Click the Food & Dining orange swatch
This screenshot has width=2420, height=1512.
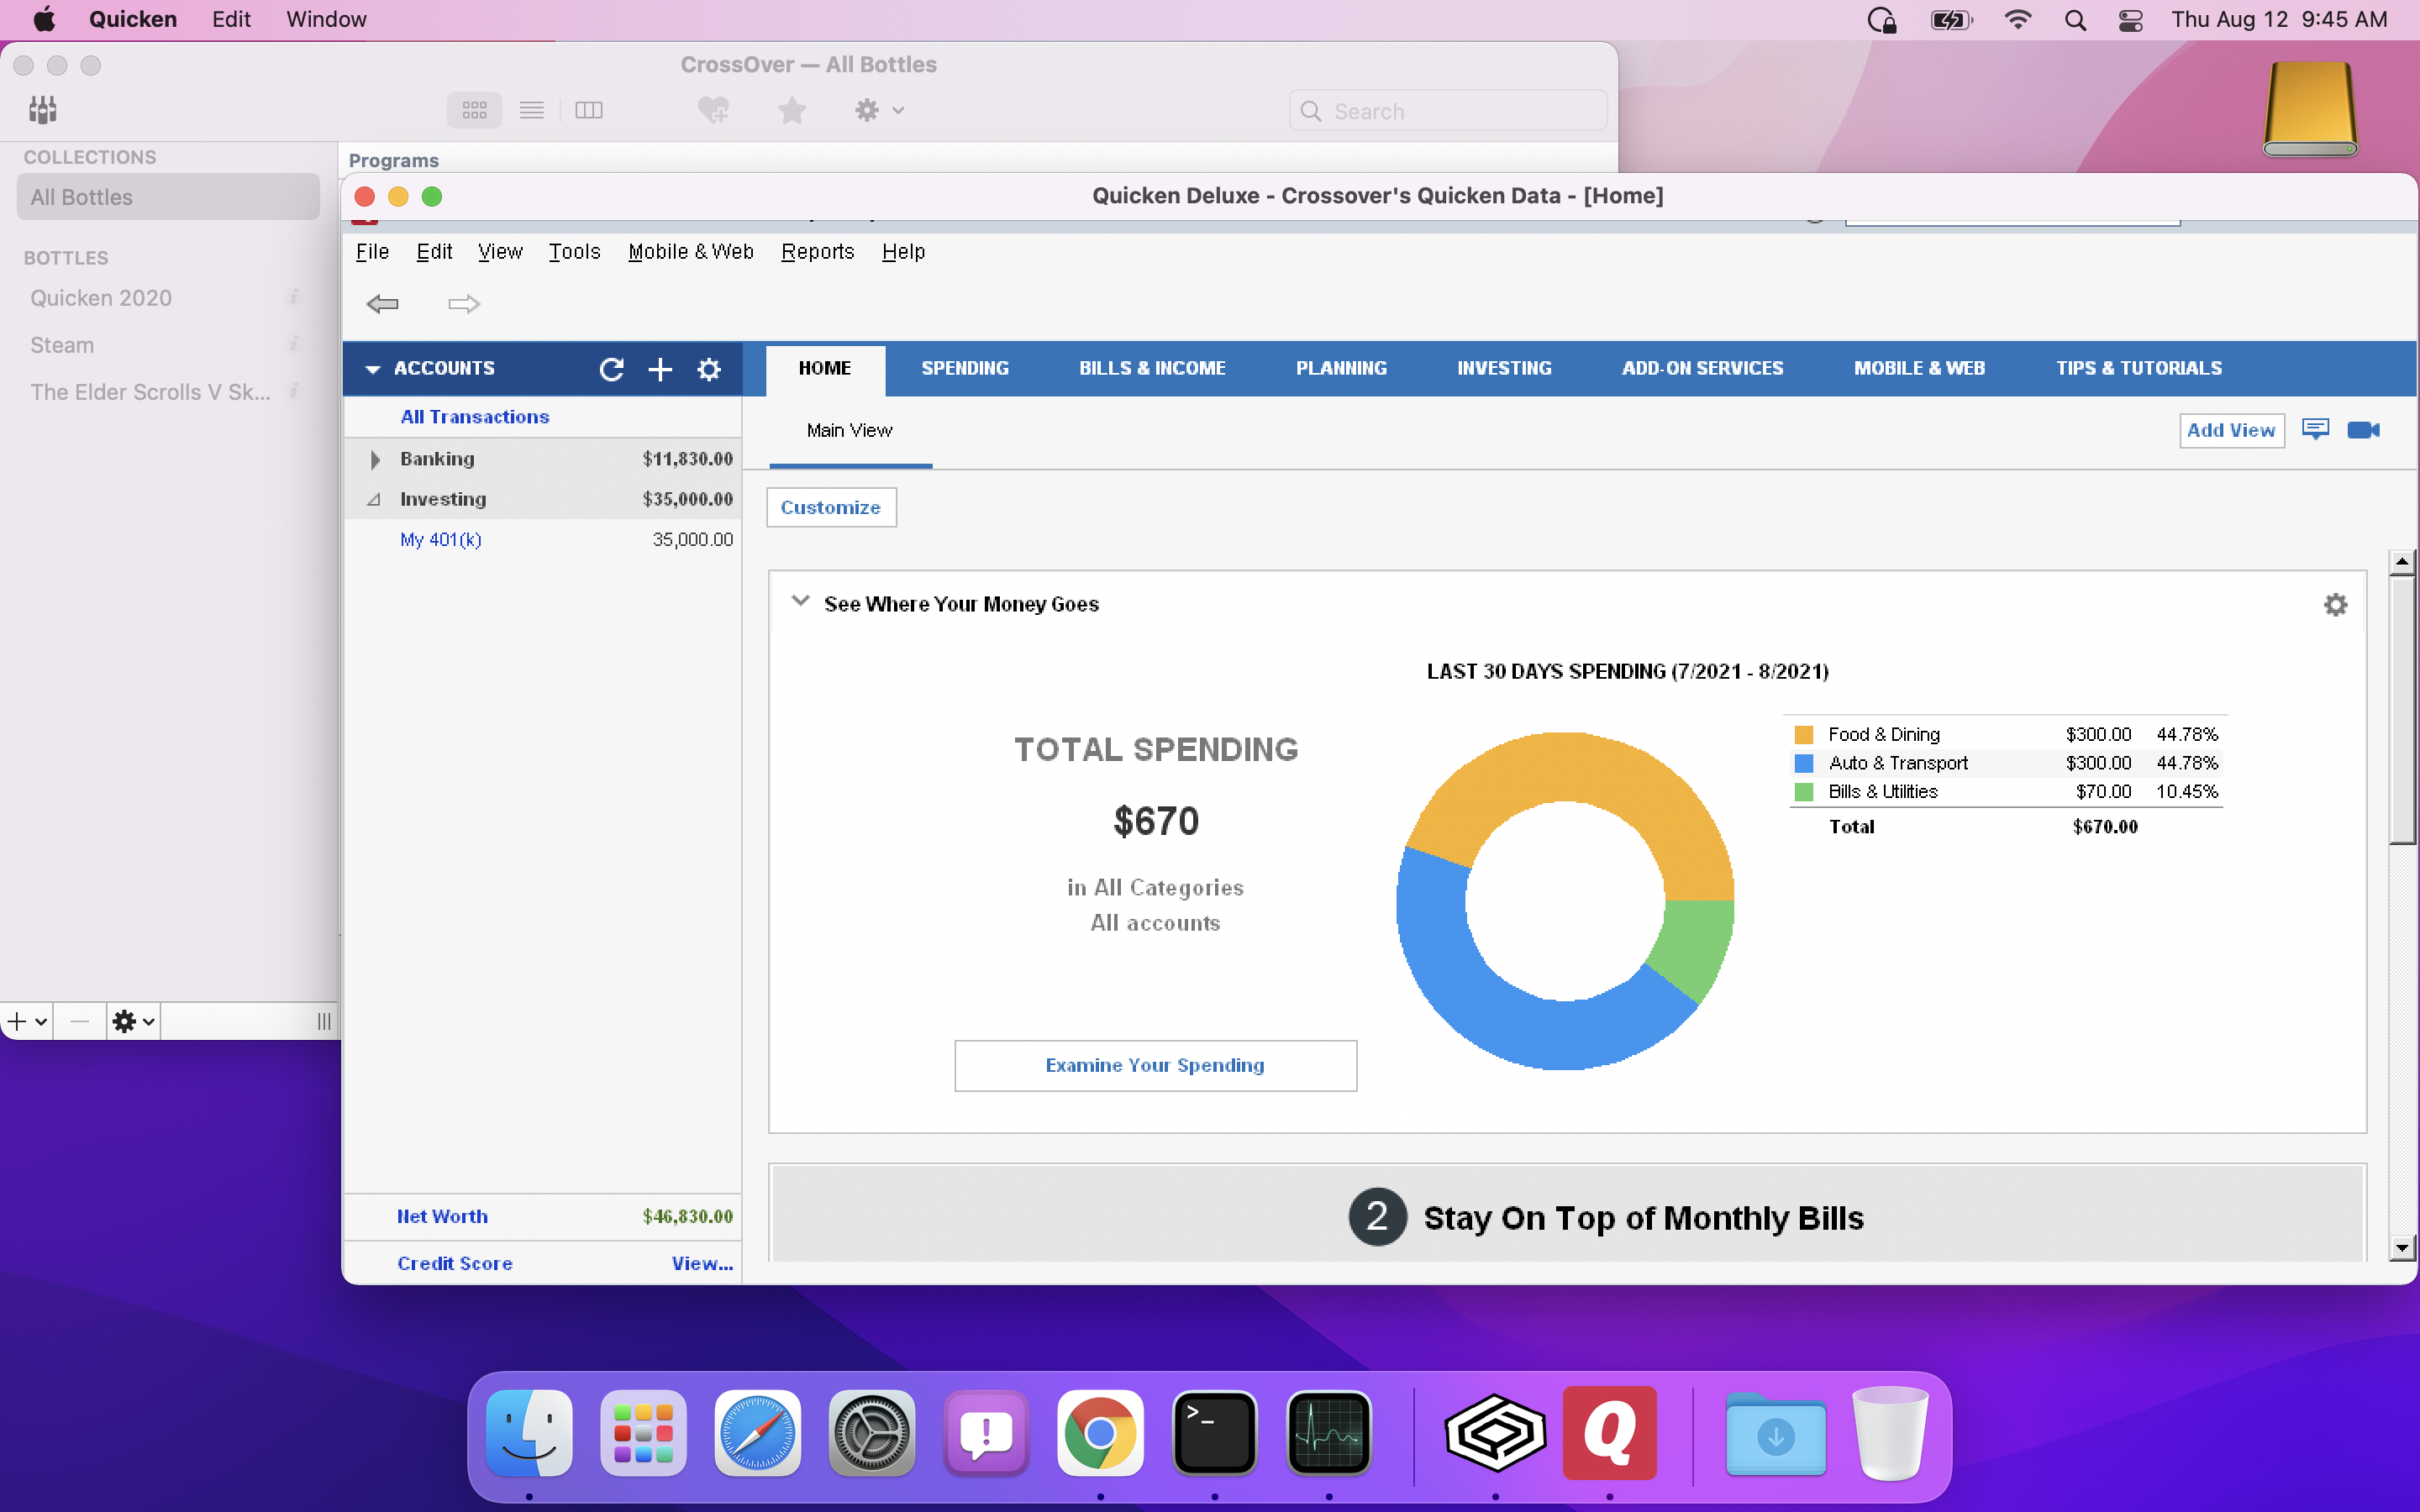1804,735
